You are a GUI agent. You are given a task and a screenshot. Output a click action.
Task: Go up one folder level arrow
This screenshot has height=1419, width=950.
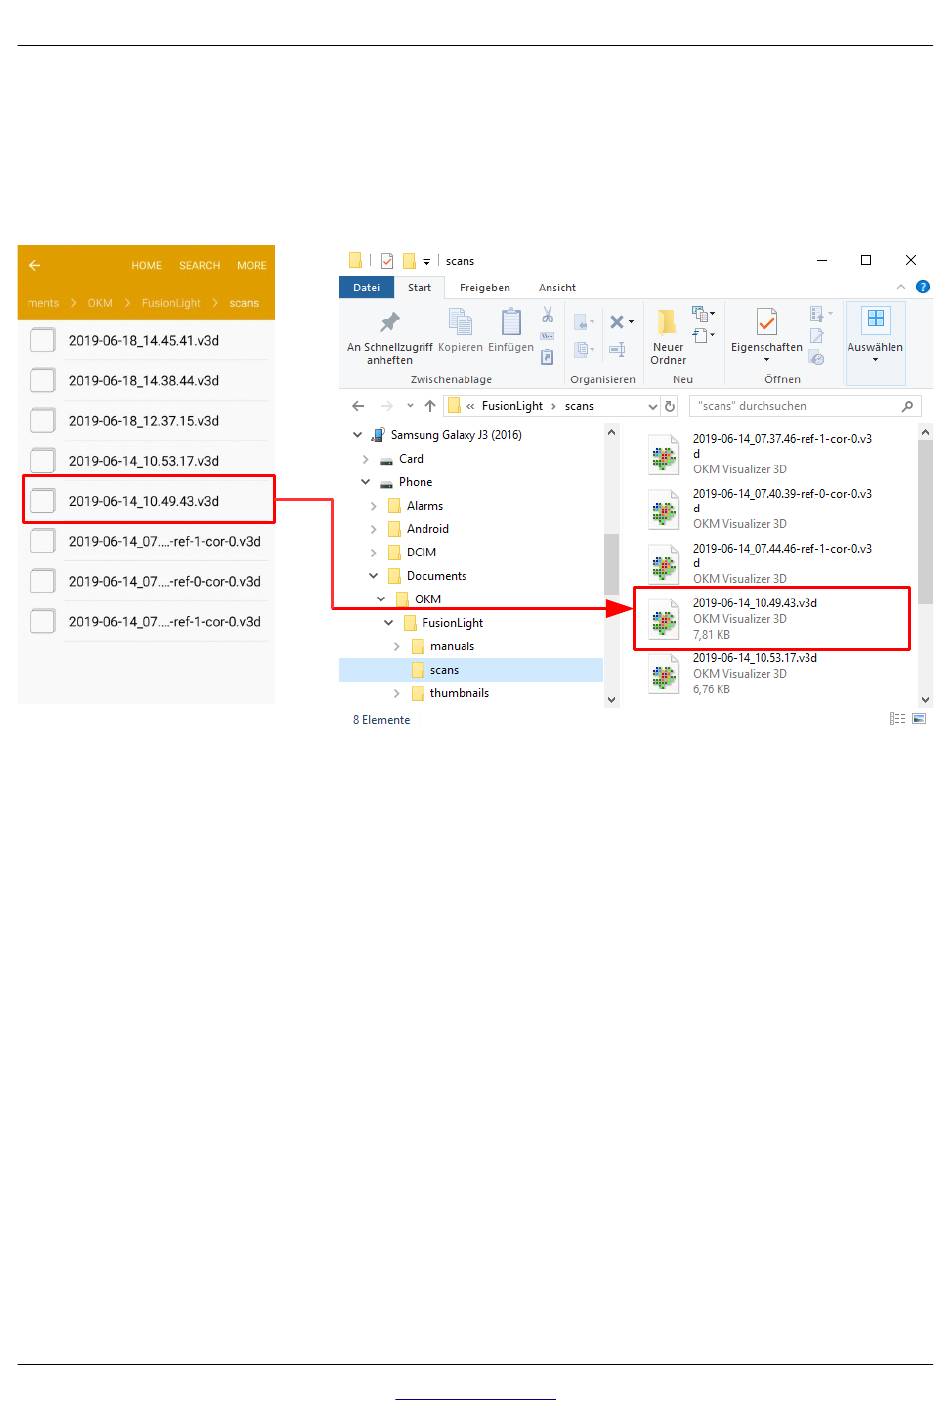coord(430,406)
